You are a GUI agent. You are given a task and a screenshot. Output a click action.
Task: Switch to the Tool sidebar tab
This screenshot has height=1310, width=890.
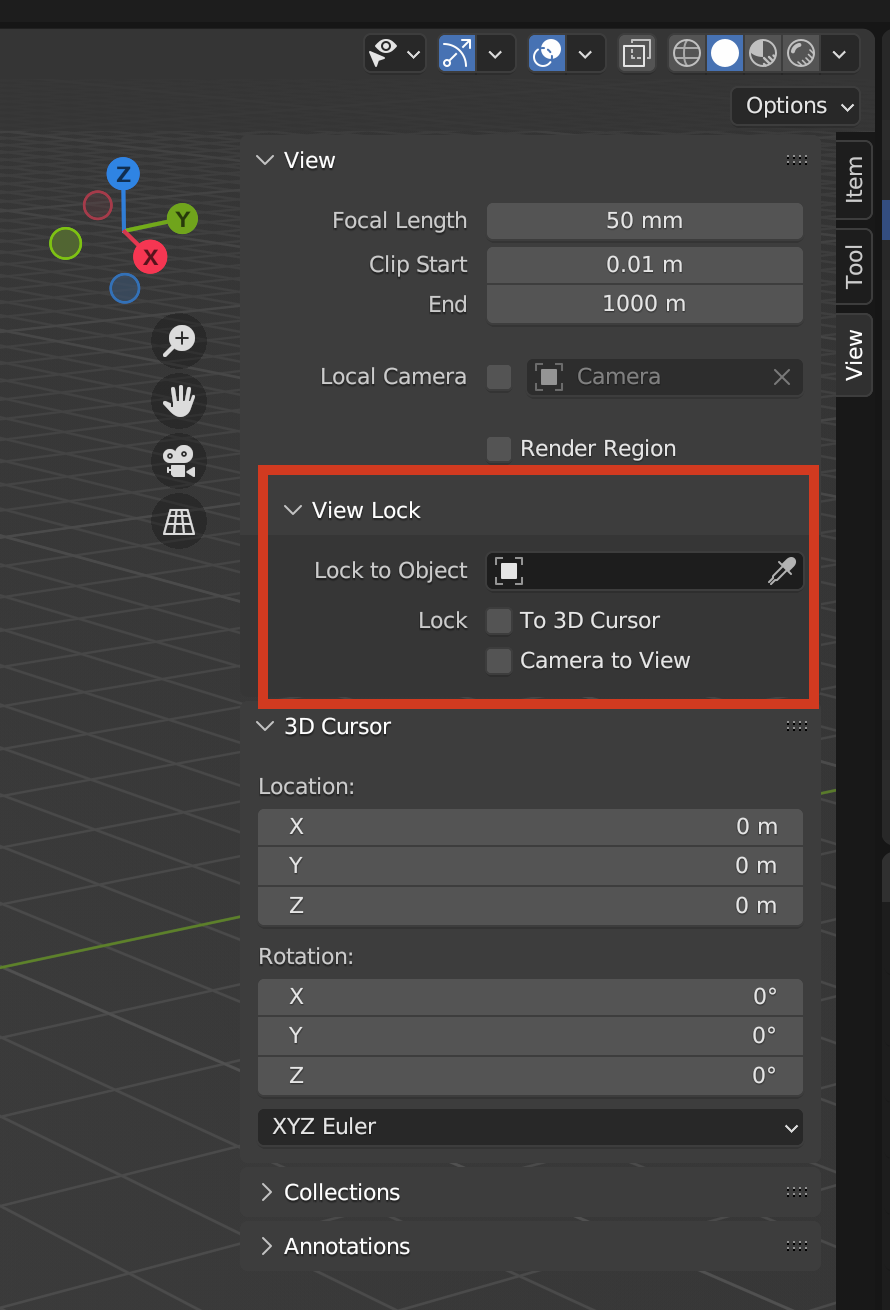point(854,266)
